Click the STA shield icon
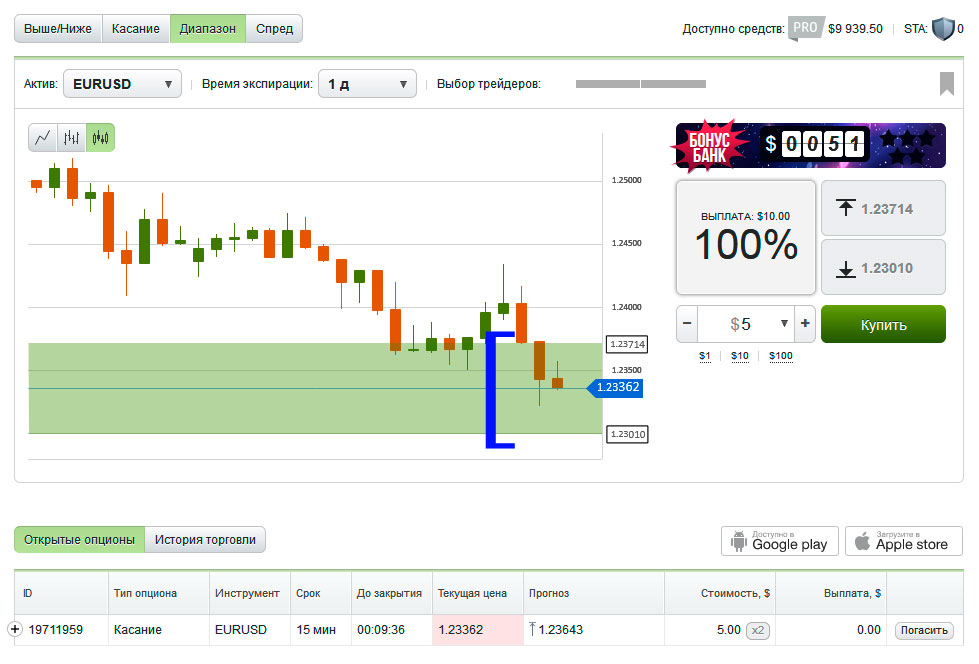979x664 pixels. [x=943, y=29]
